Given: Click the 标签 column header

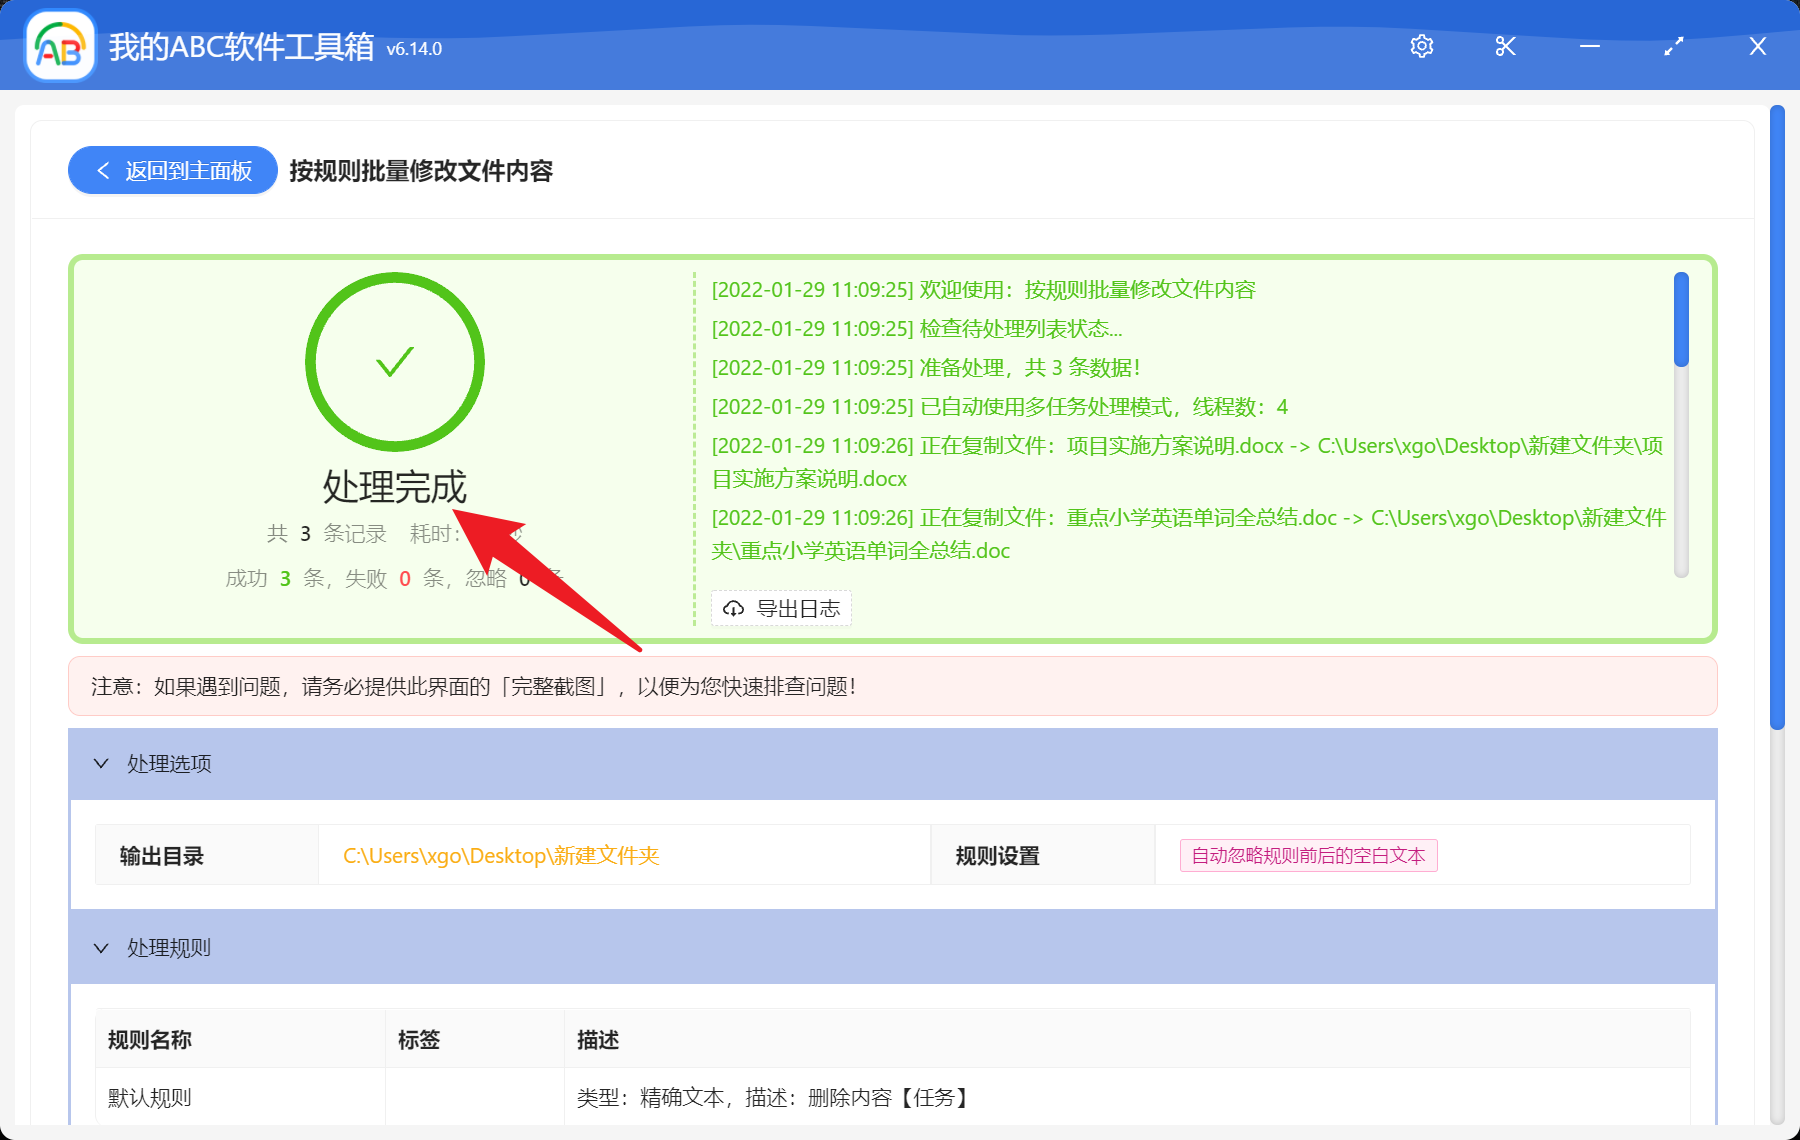Looking at the screenshot, I should click(416, 1039).
